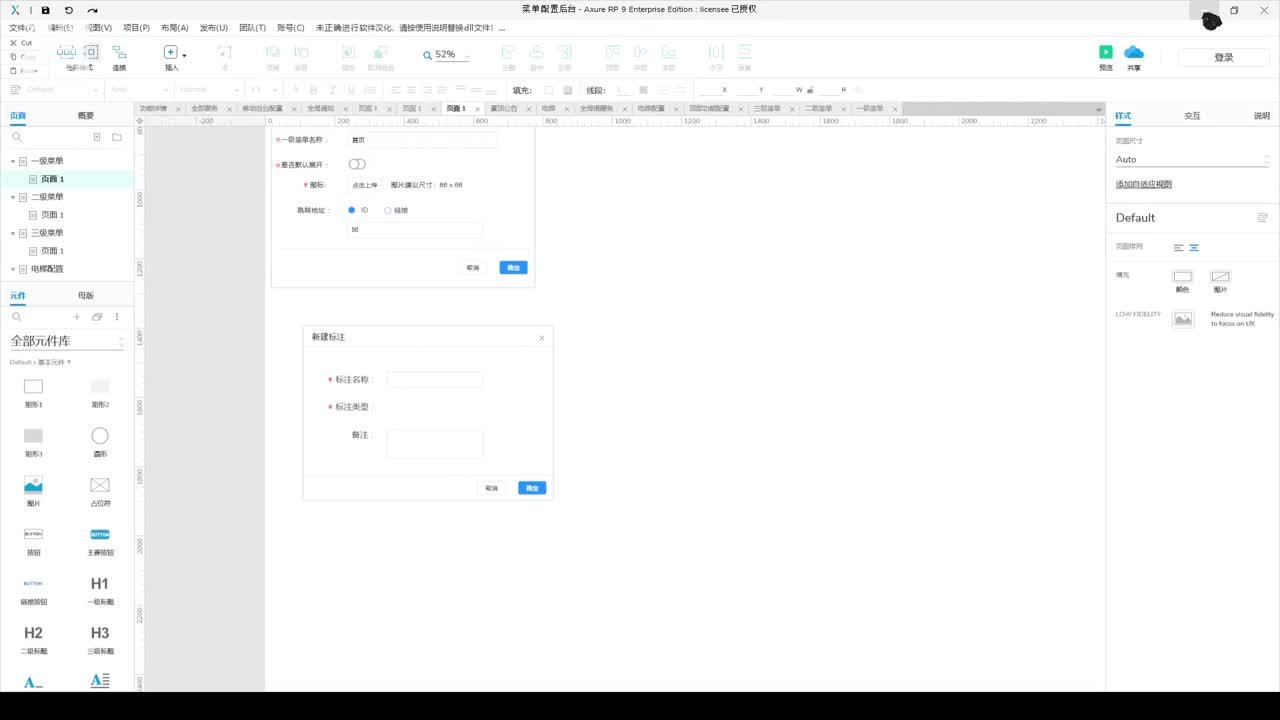This screenshot has width=1280, height=720.
Task: Select the ID radio button for 跳转地址
Action: pyautogui.click(x=352, y=210)
